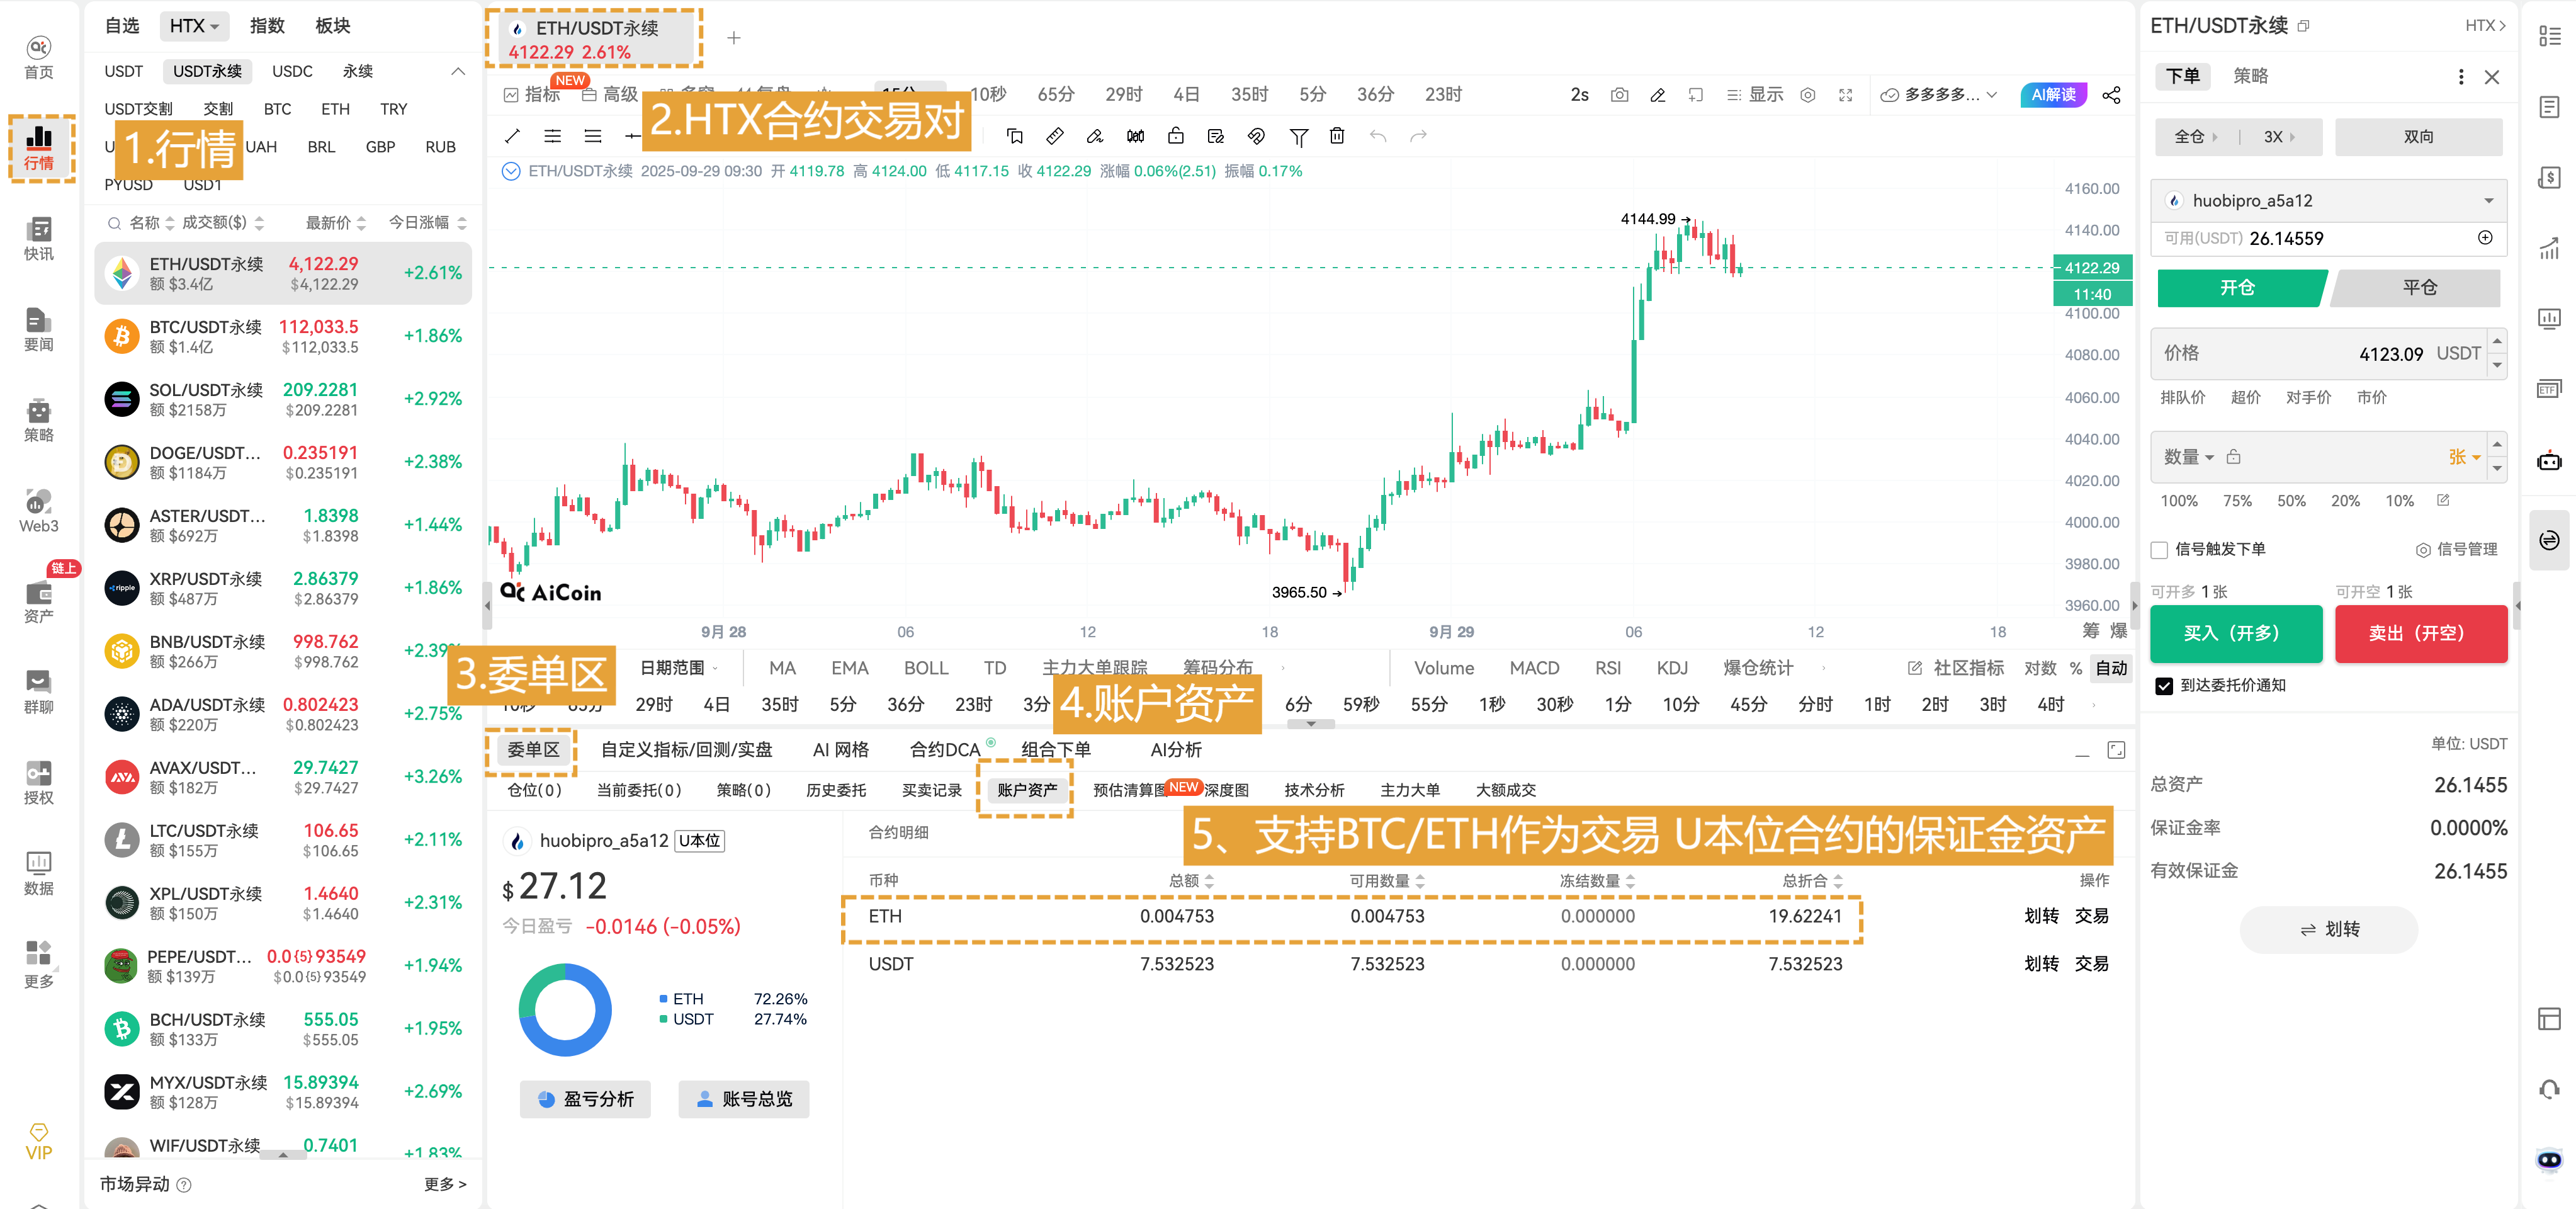This screenshot has width=2576, height=1209.
Task: Undo the last drawing action
Action: click(x=1378, y=136)
